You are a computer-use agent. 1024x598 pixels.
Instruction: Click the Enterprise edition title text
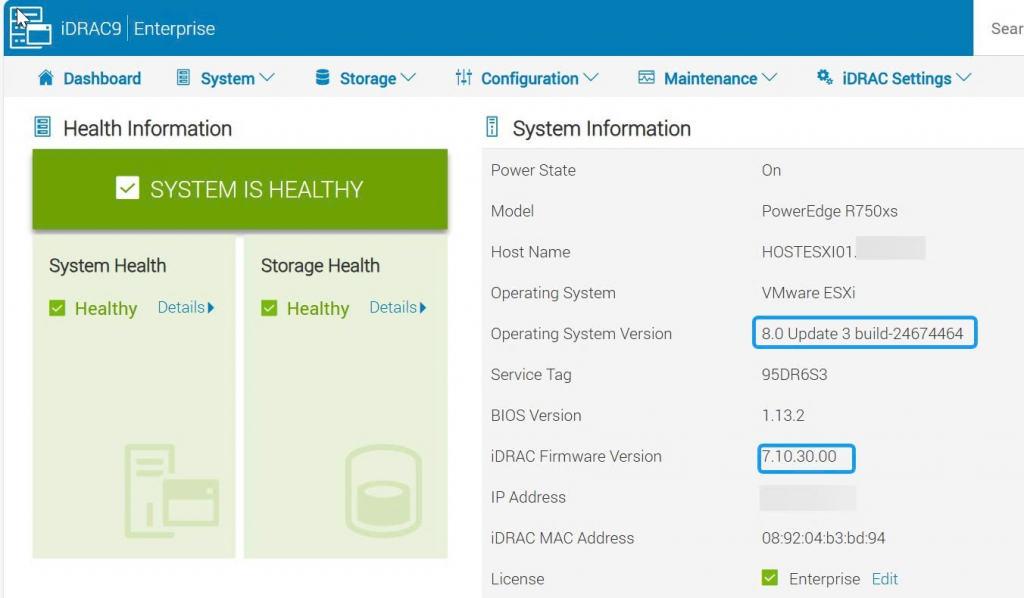174,29
